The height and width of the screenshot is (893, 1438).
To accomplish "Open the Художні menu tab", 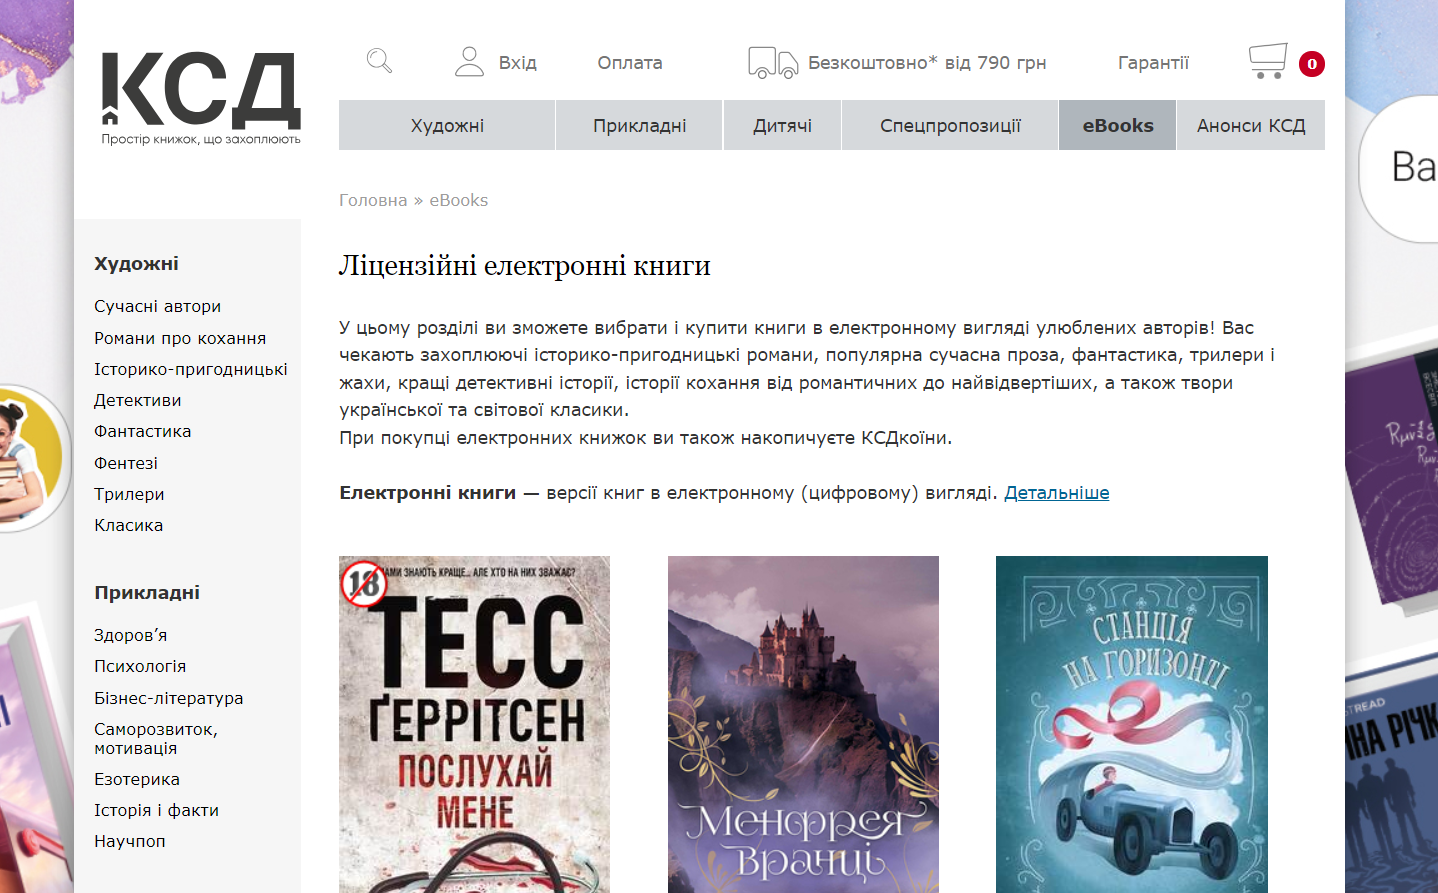I will pyautogui.click(x=447, y=125).
